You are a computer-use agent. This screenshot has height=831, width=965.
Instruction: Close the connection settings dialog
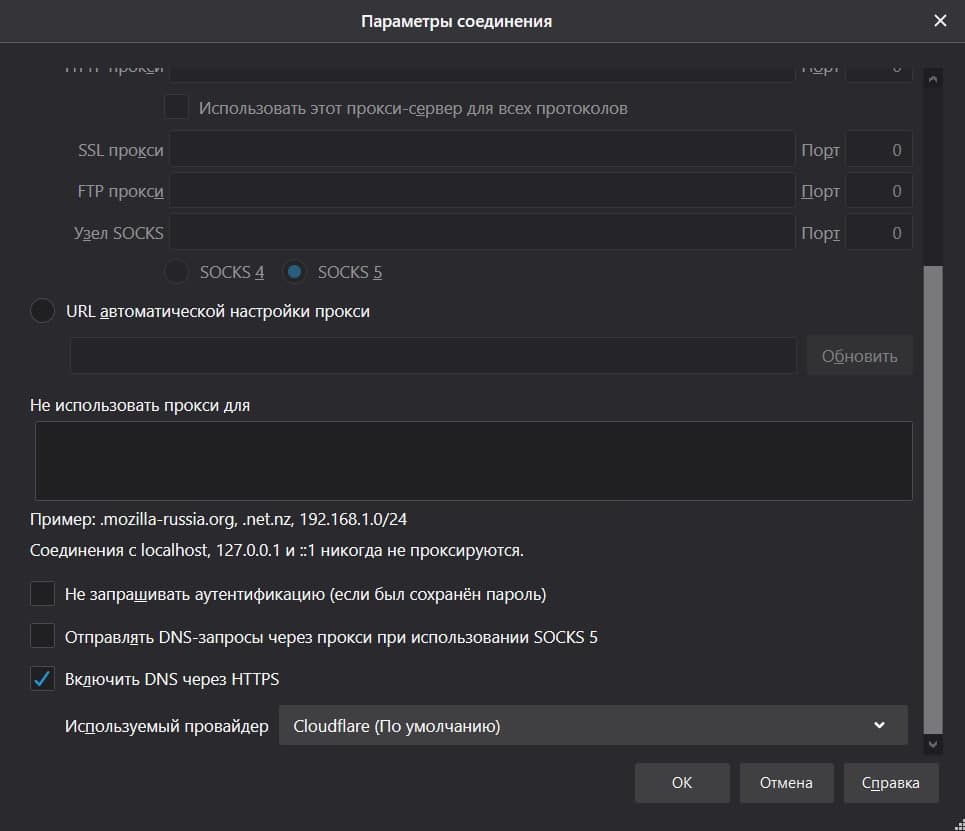click(940, 20)
